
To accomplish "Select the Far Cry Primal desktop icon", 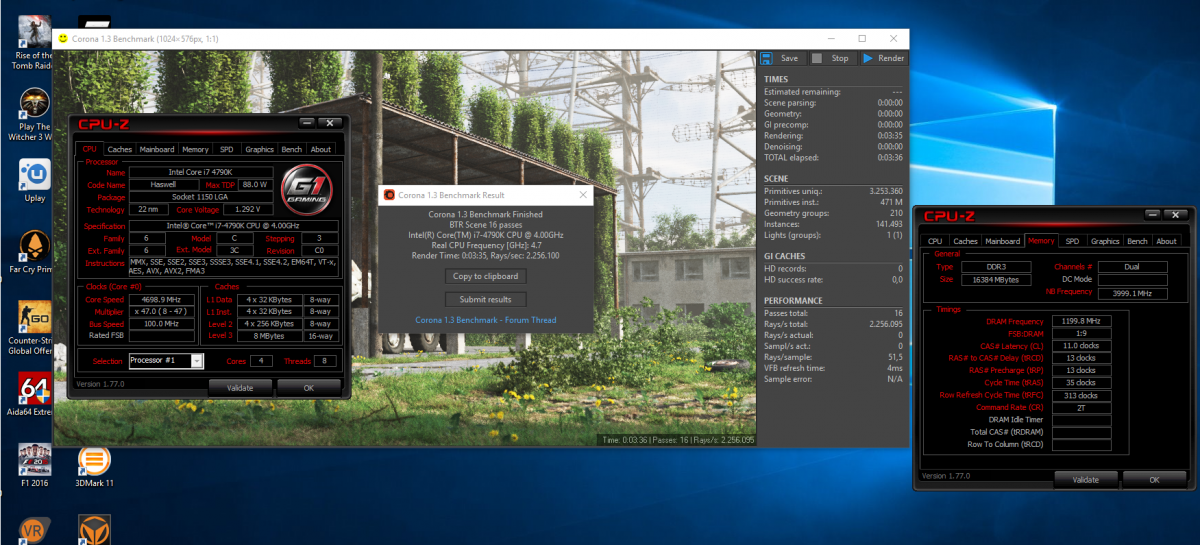I will [35, 253].
